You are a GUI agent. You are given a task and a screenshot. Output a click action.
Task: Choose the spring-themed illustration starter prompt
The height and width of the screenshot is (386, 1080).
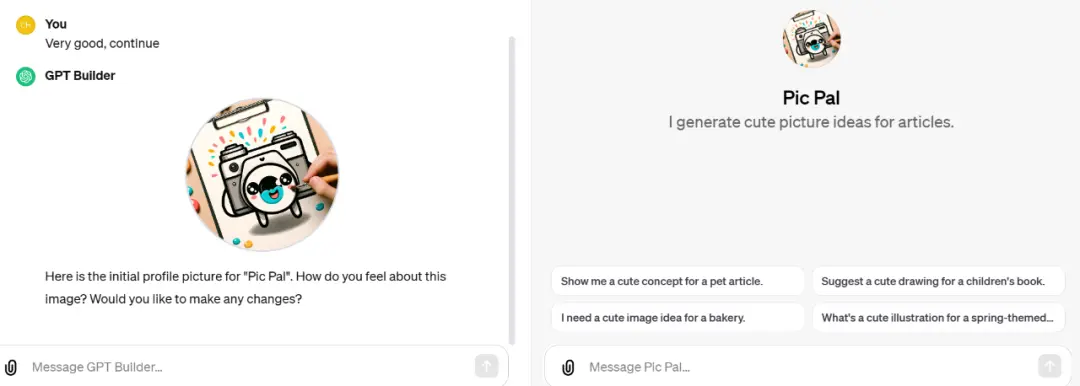(x=939, y=318)
